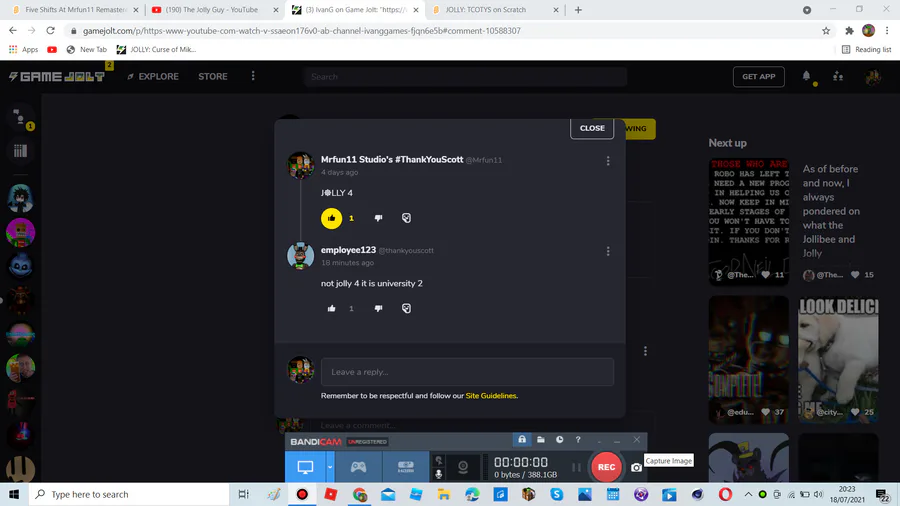The image size is (900, 506).
Task: Dislike the JOLLY 4 comment
Action: [x=378, y=218]
